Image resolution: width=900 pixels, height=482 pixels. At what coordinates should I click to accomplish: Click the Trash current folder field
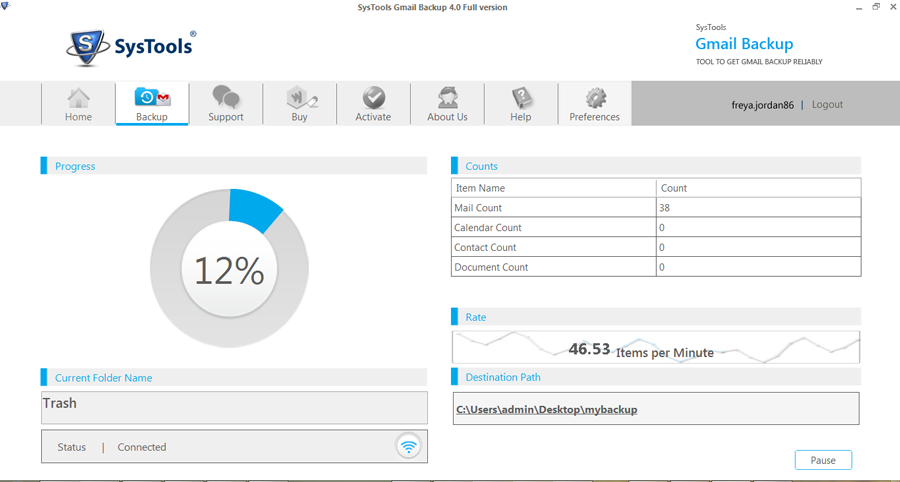point(234,407)
